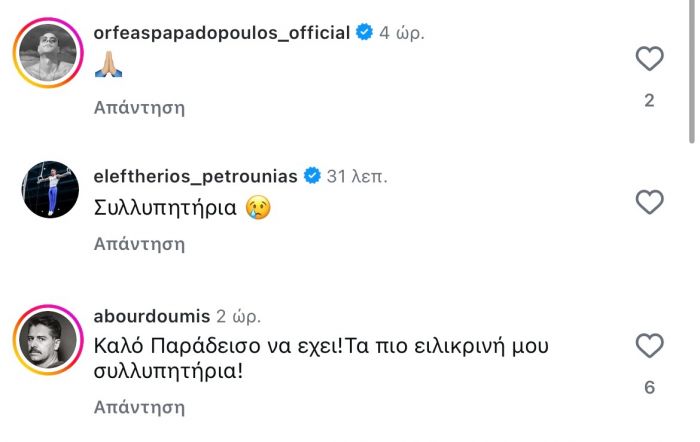Reply to eleftherios_petrounias via Απάντηση
Screen dimensions: 700x442
(139, 243)
